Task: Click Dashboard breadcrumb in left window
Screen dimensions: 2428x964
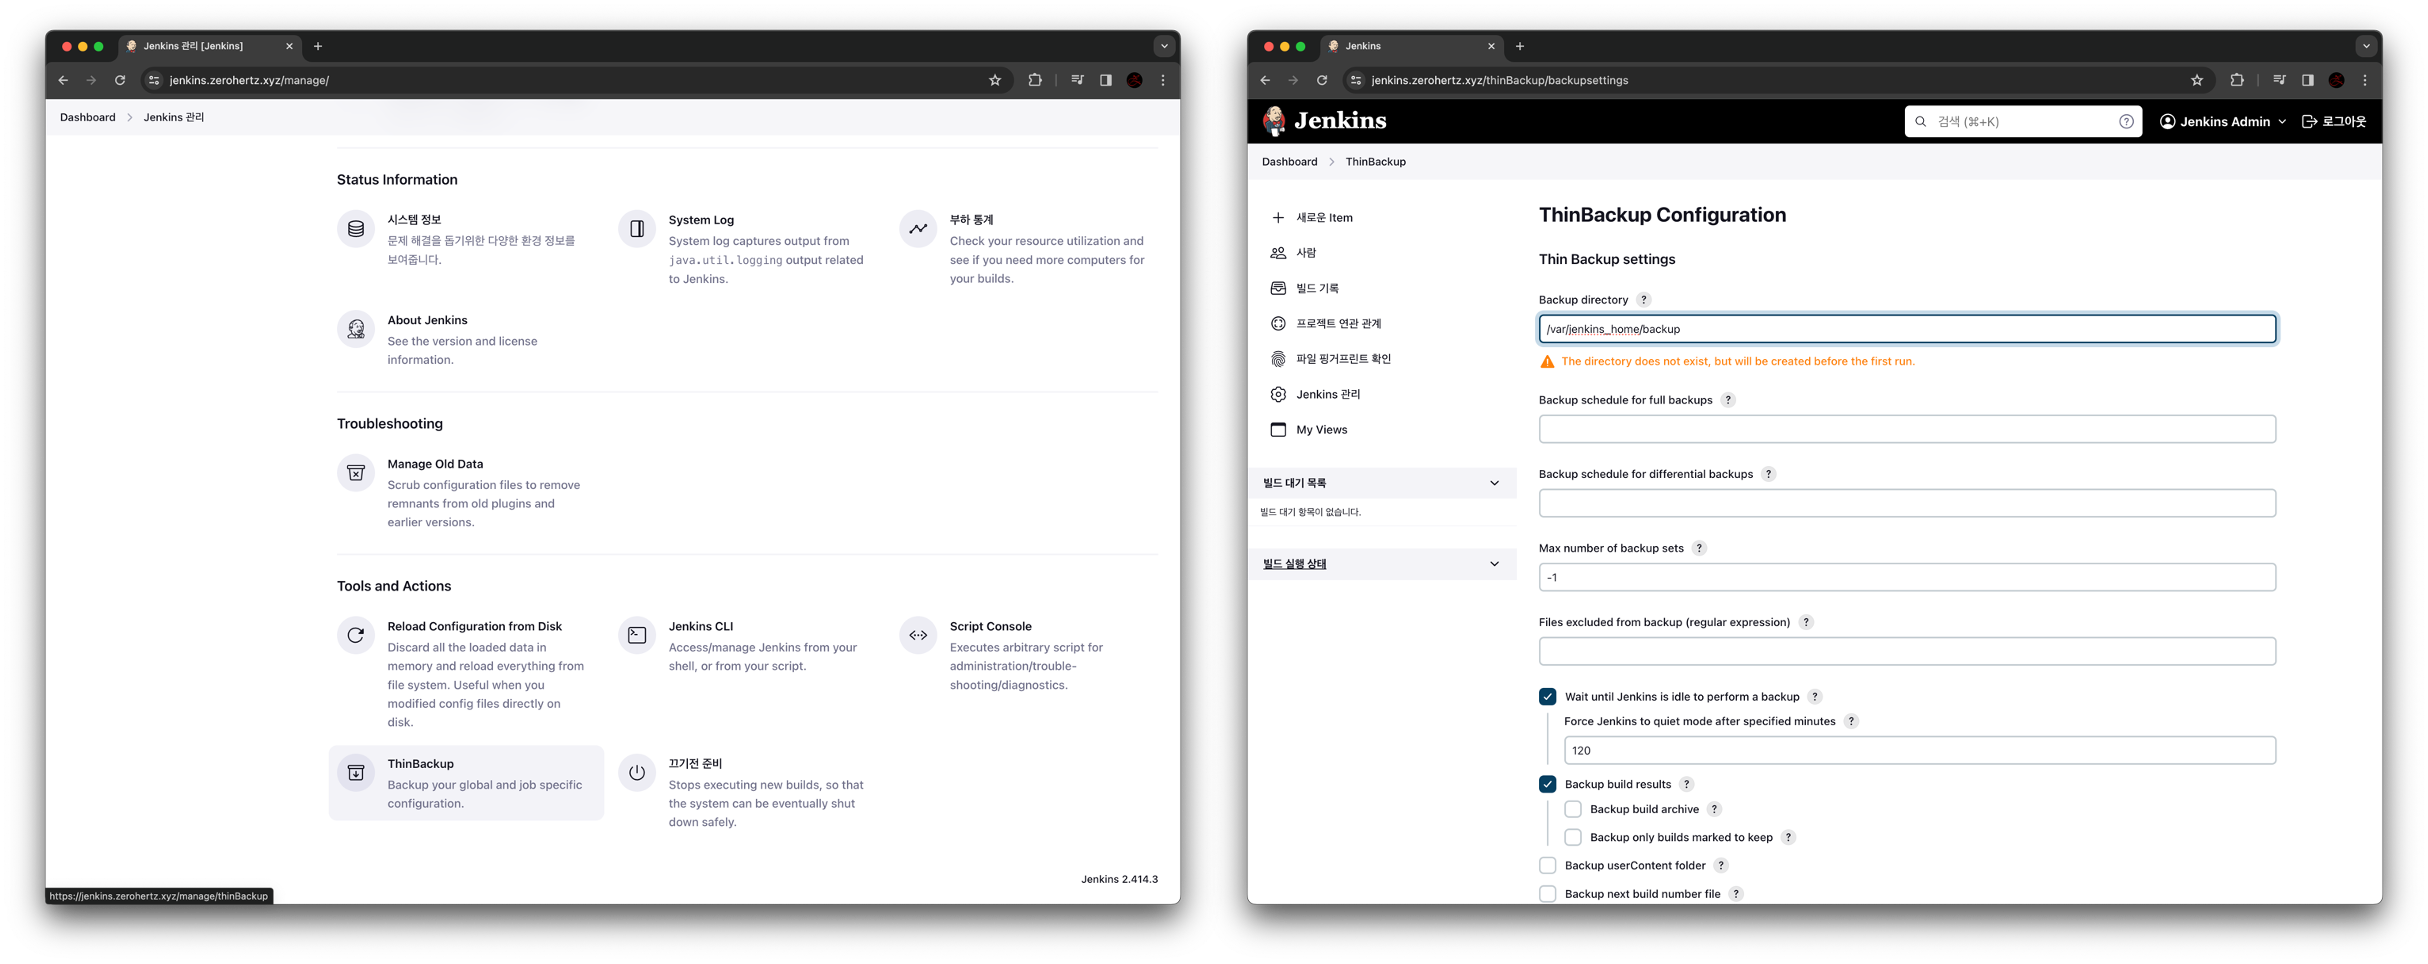Action: (88, 117)
